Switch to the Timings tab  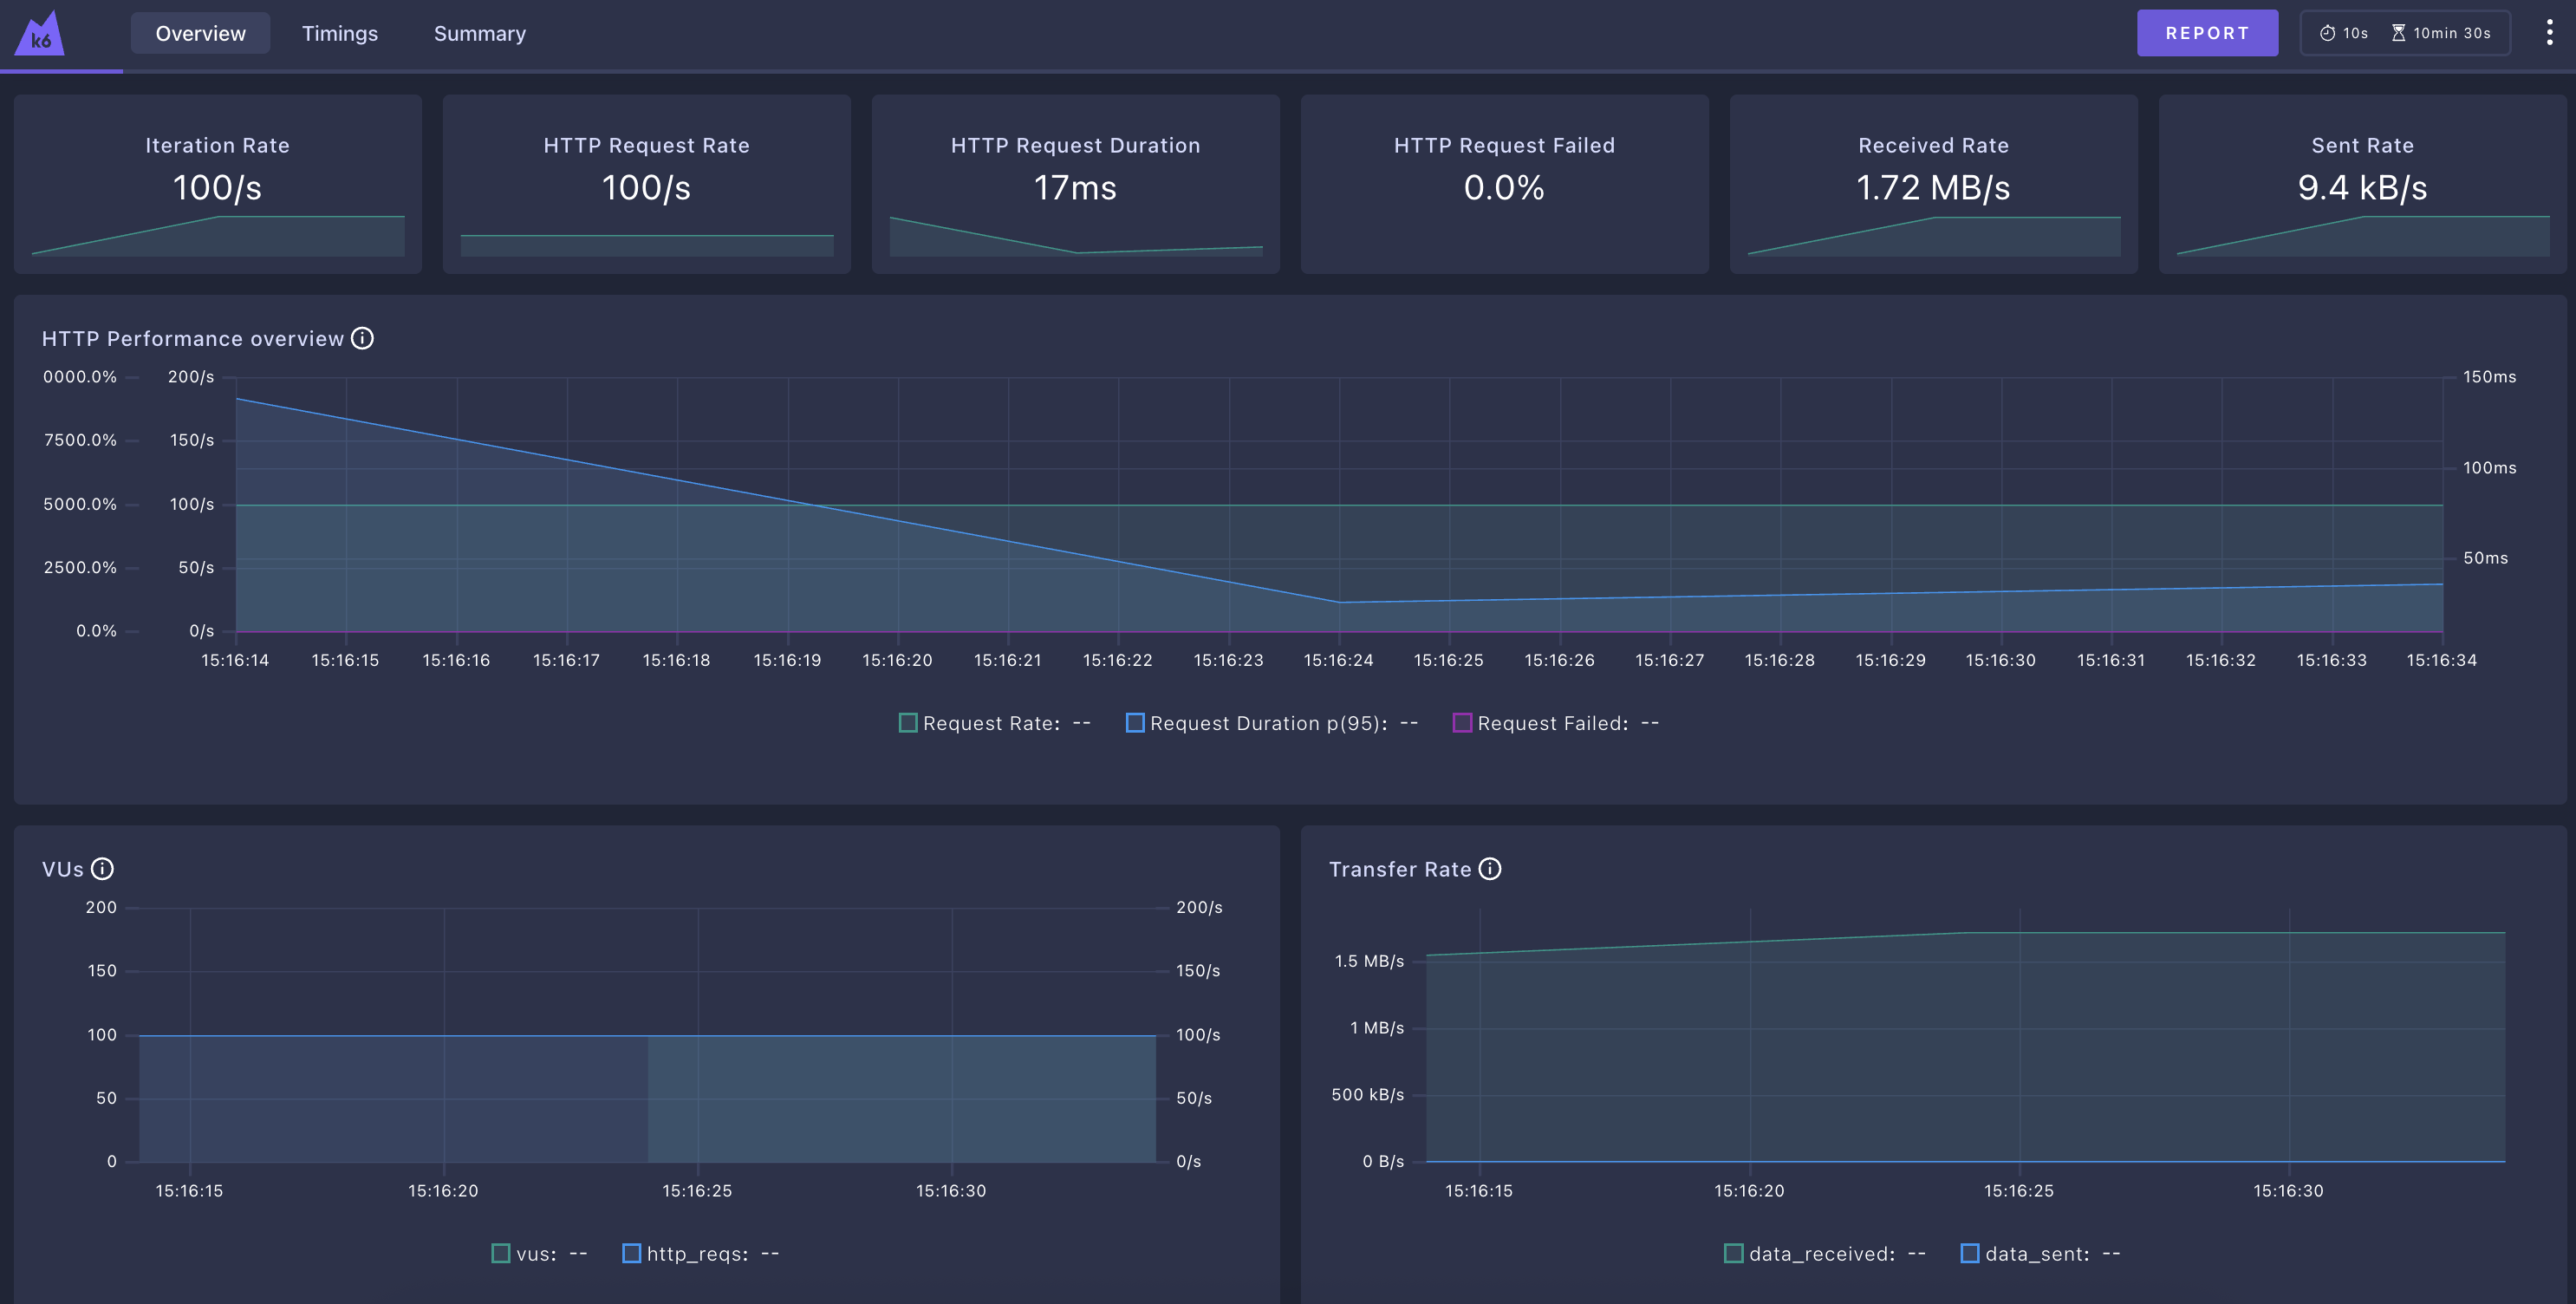(x=340, y=33)
